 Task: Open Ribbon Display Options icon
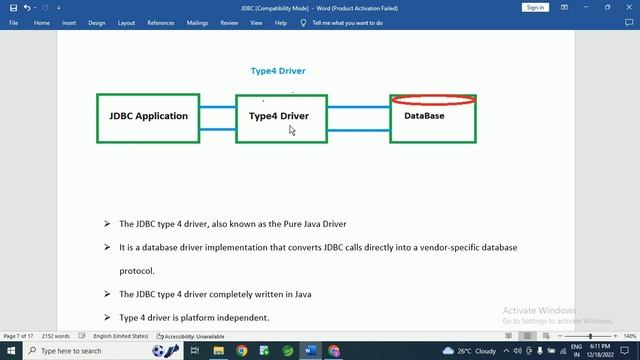pyautogui.click(x=564, y=7)
